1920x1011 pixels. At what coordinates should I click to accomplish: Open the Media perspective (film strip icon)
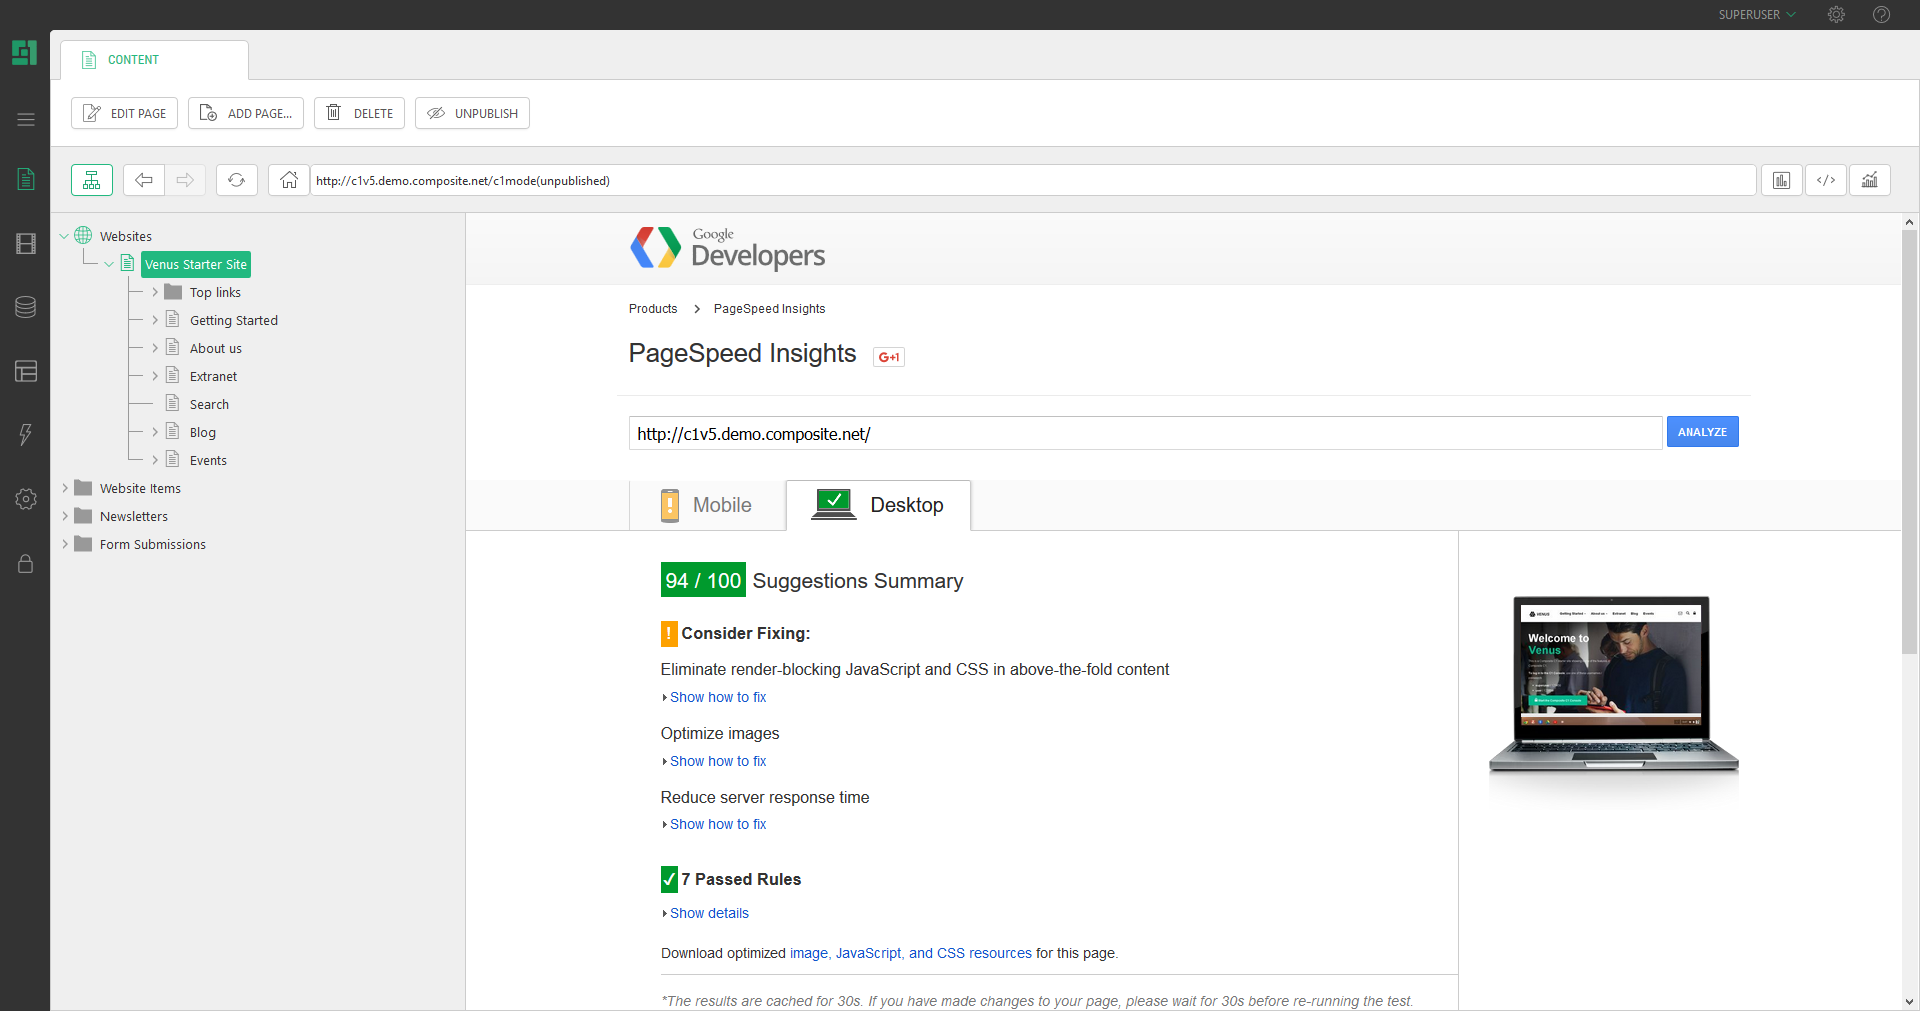(24, 243)
